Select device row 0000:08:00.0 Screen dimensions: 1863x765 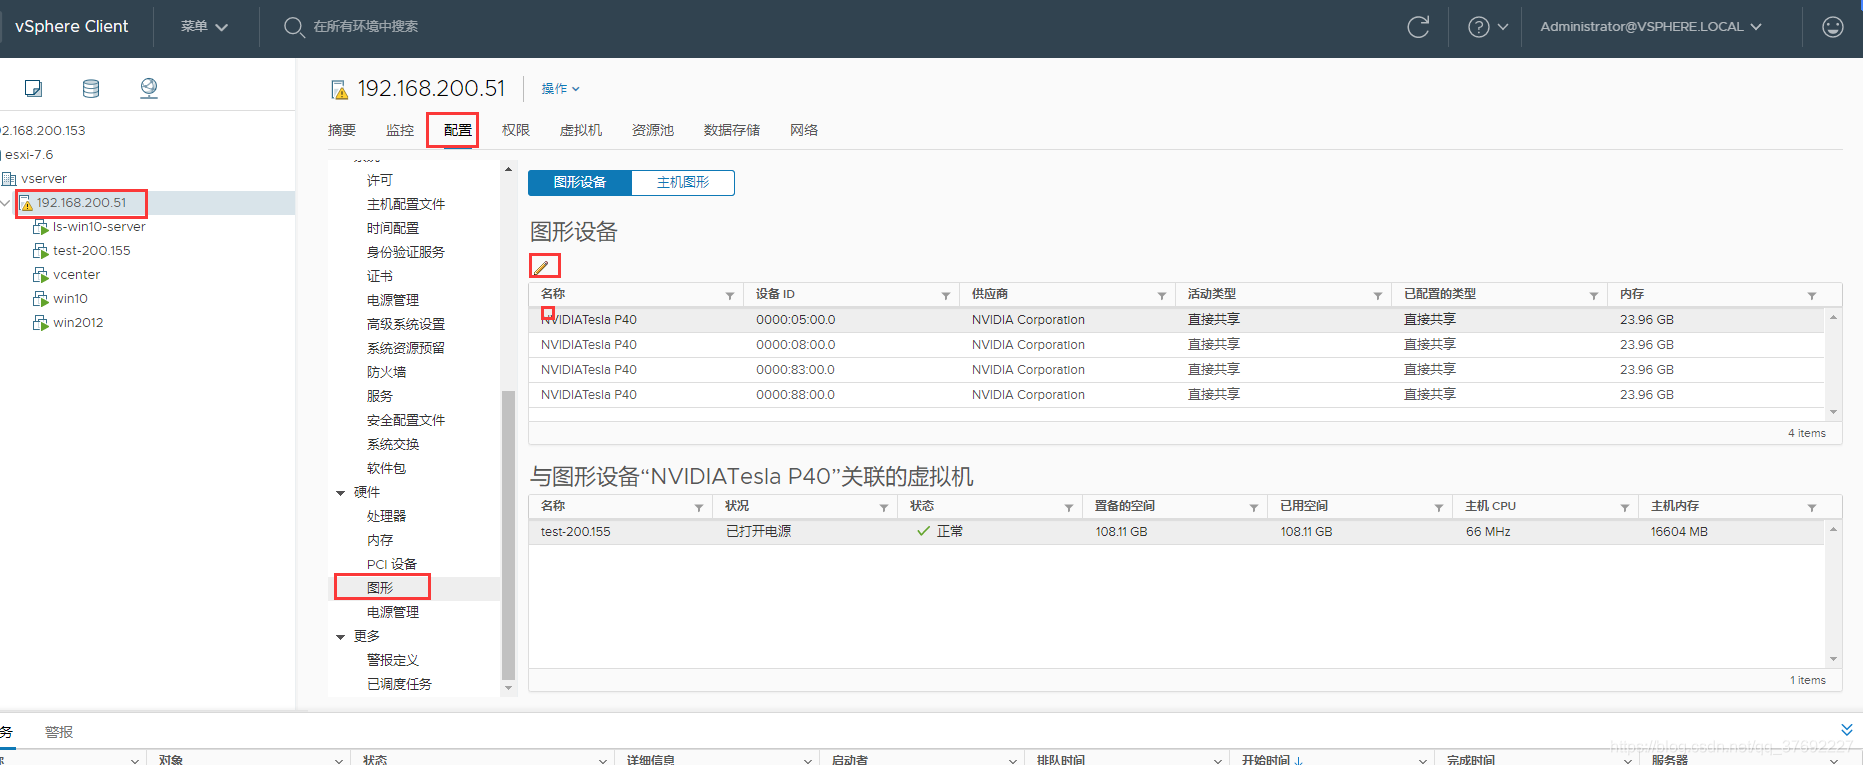click(1176, 345)
